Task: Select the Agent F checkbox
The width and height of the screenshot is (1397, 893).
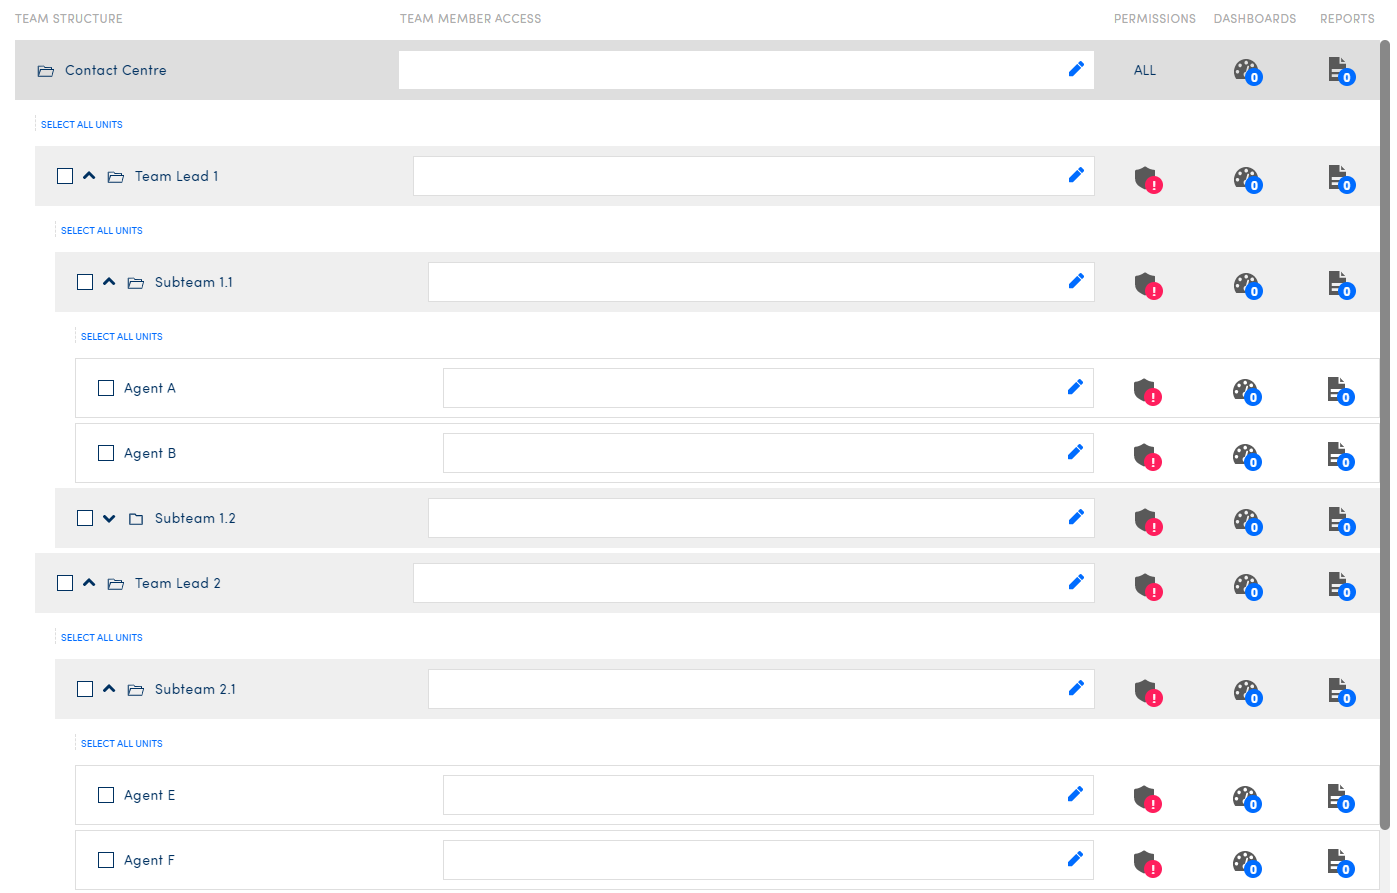Action: point(106,860)
